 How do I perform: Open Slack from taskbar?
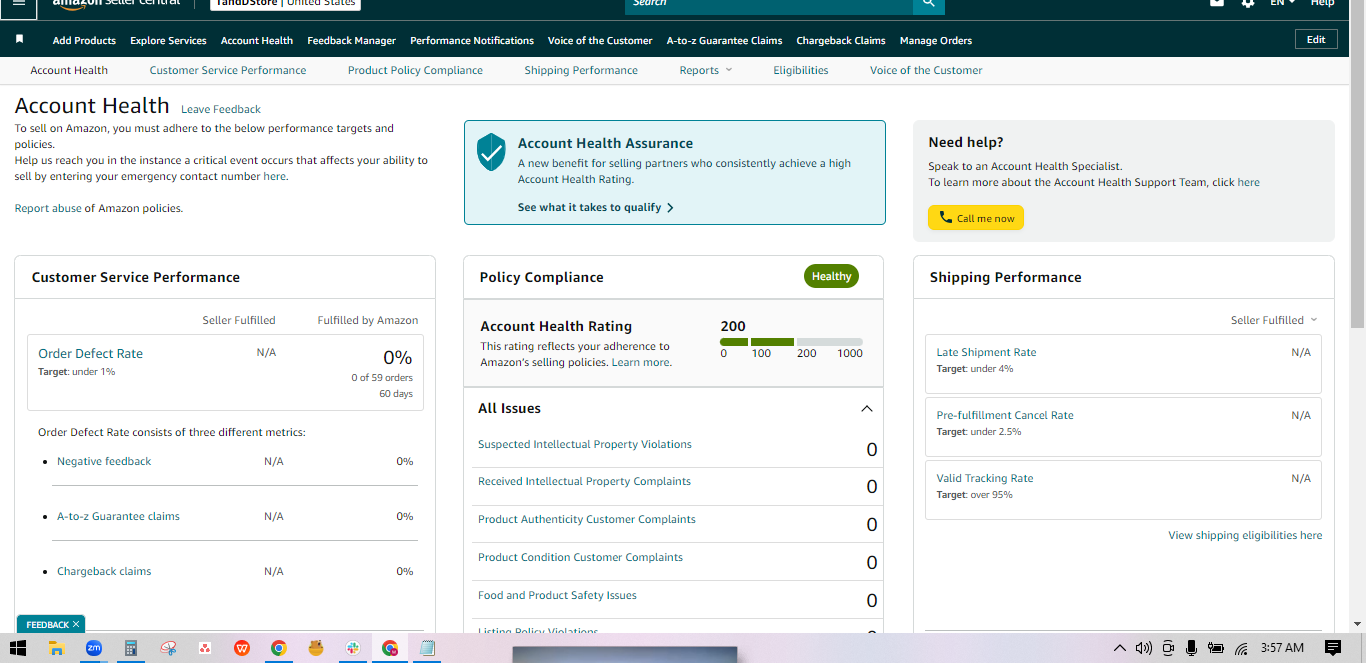coord(353,648)
